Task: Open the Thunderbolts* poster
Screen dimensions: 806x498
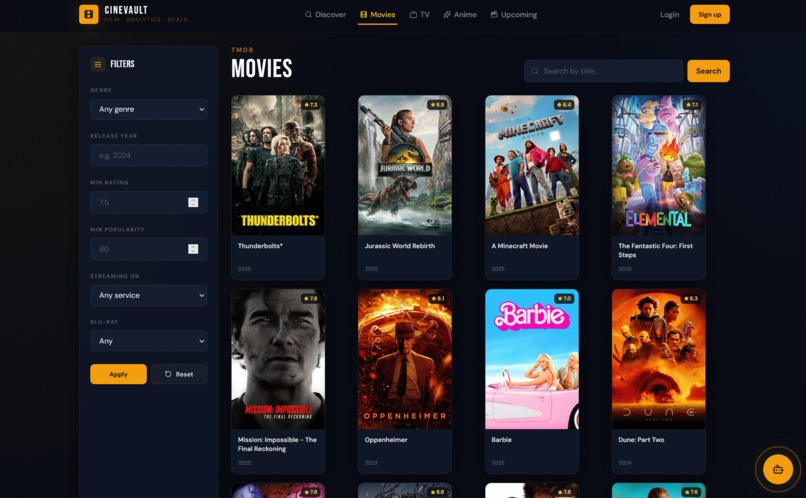Action: (278, 165)
